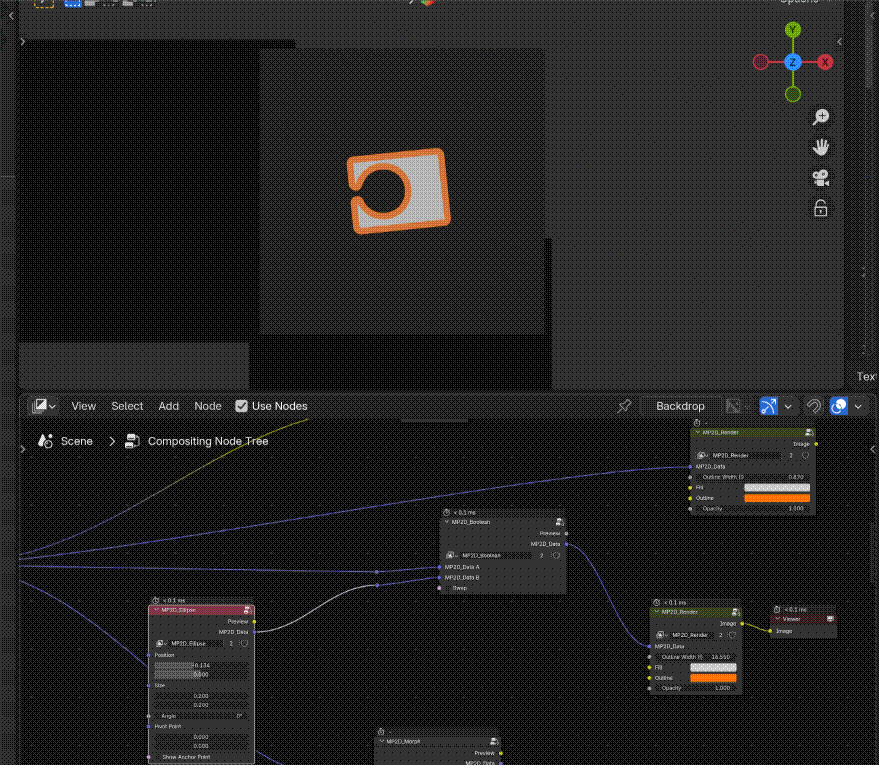Open the snap options dropdown arrow

[x=788, y=406]
